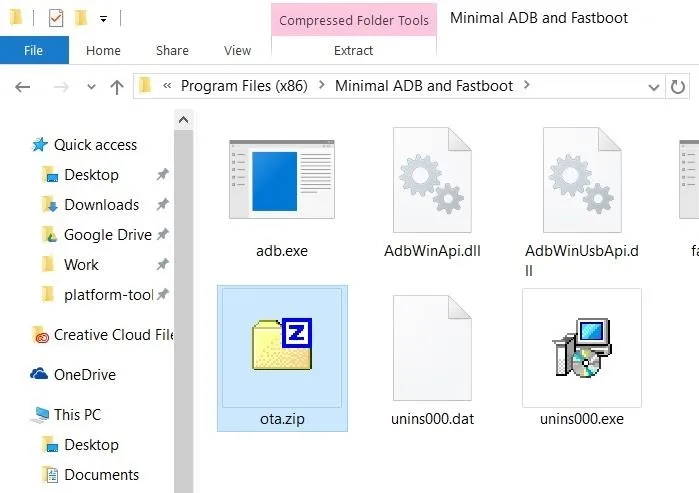Open Quick access in navigation pane

pos(95,145)
